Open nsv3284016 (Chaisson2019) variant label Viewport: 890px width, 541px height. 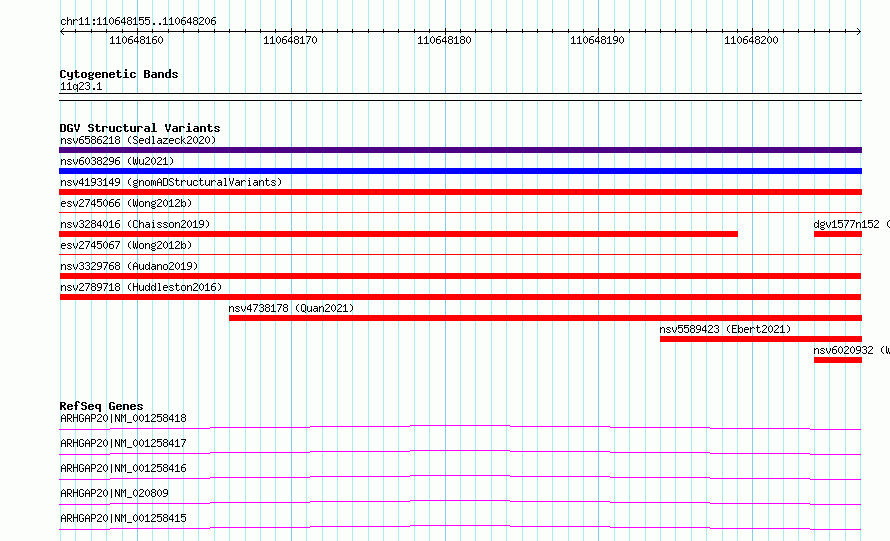click(x=135, y=224)
